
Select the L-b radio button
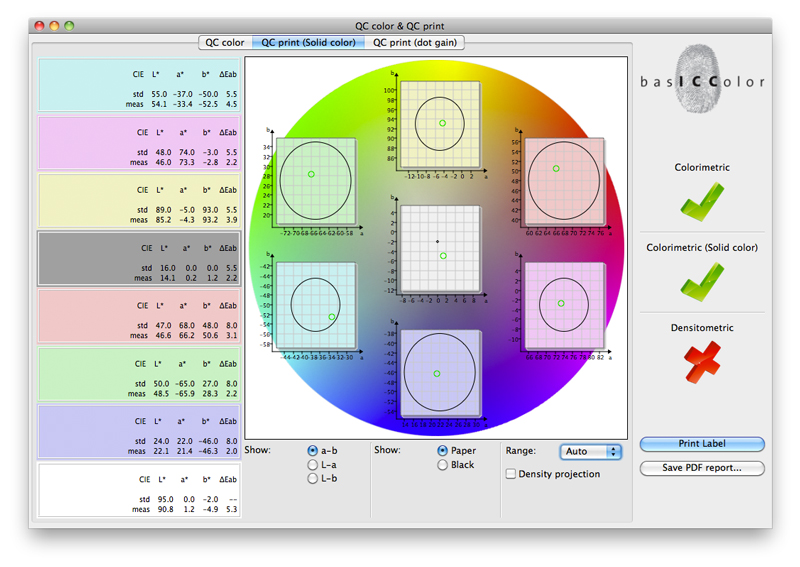coord(313,479)
